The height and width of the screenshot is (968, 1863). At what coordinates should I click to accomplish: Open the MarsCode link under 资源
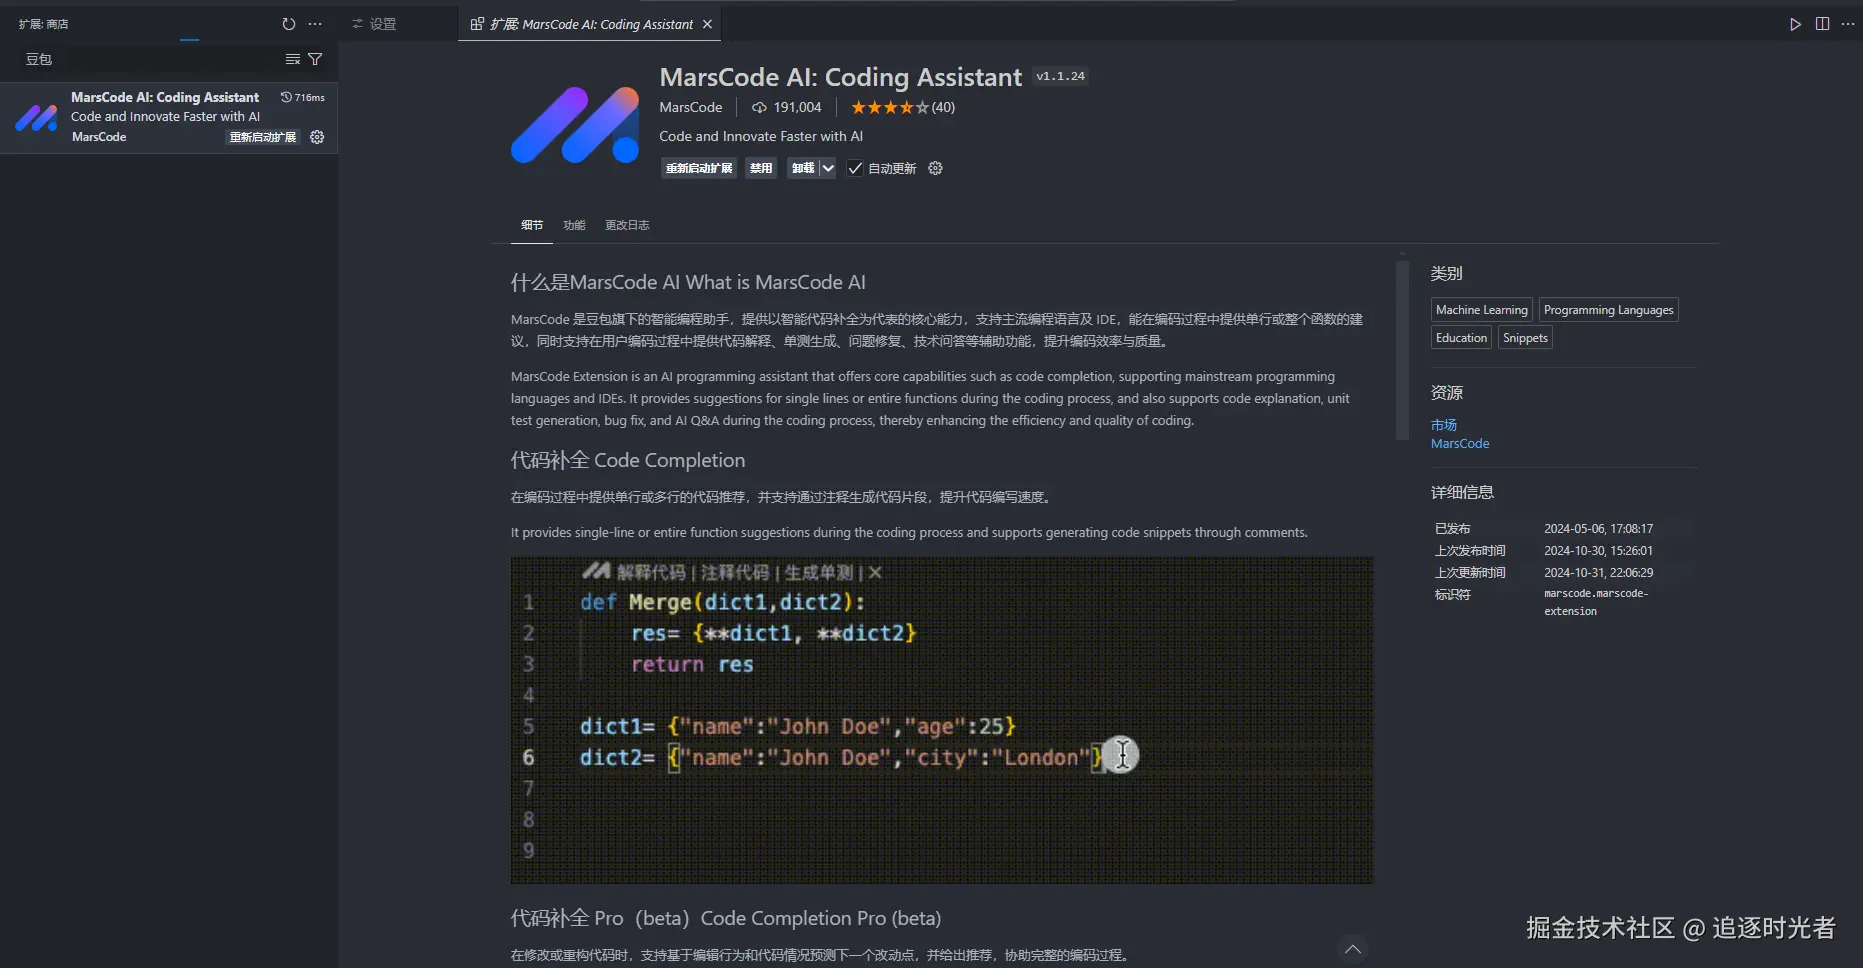pos(1460,444)
